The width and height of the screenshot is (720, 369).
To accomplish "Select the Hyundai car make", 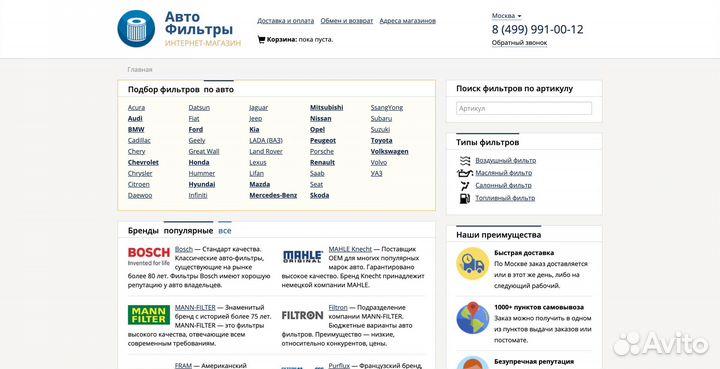I will click(x=202, y=184).
